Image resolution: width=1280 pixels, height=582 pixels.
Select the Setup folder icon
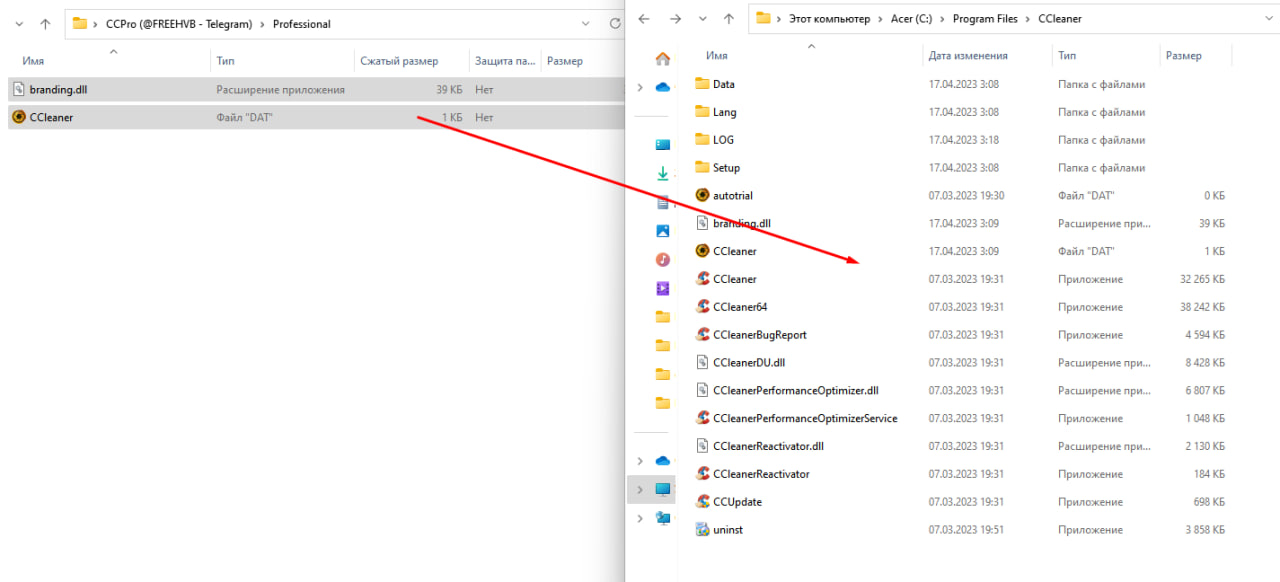[x=702, y=168]
